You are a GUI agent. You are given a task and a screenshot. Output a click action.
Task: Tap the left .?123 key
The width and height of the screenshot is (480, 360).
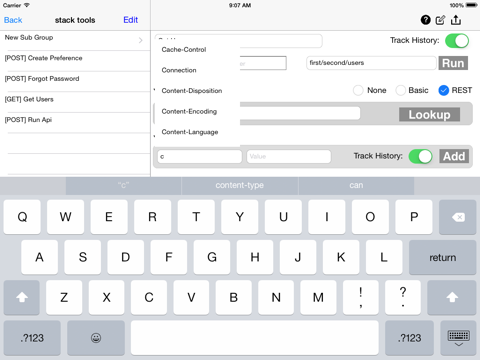coord(32,338)
